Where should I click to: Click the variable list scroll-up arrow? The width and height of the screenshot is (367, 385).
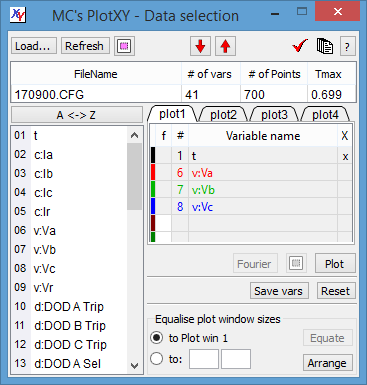(134, 135)
